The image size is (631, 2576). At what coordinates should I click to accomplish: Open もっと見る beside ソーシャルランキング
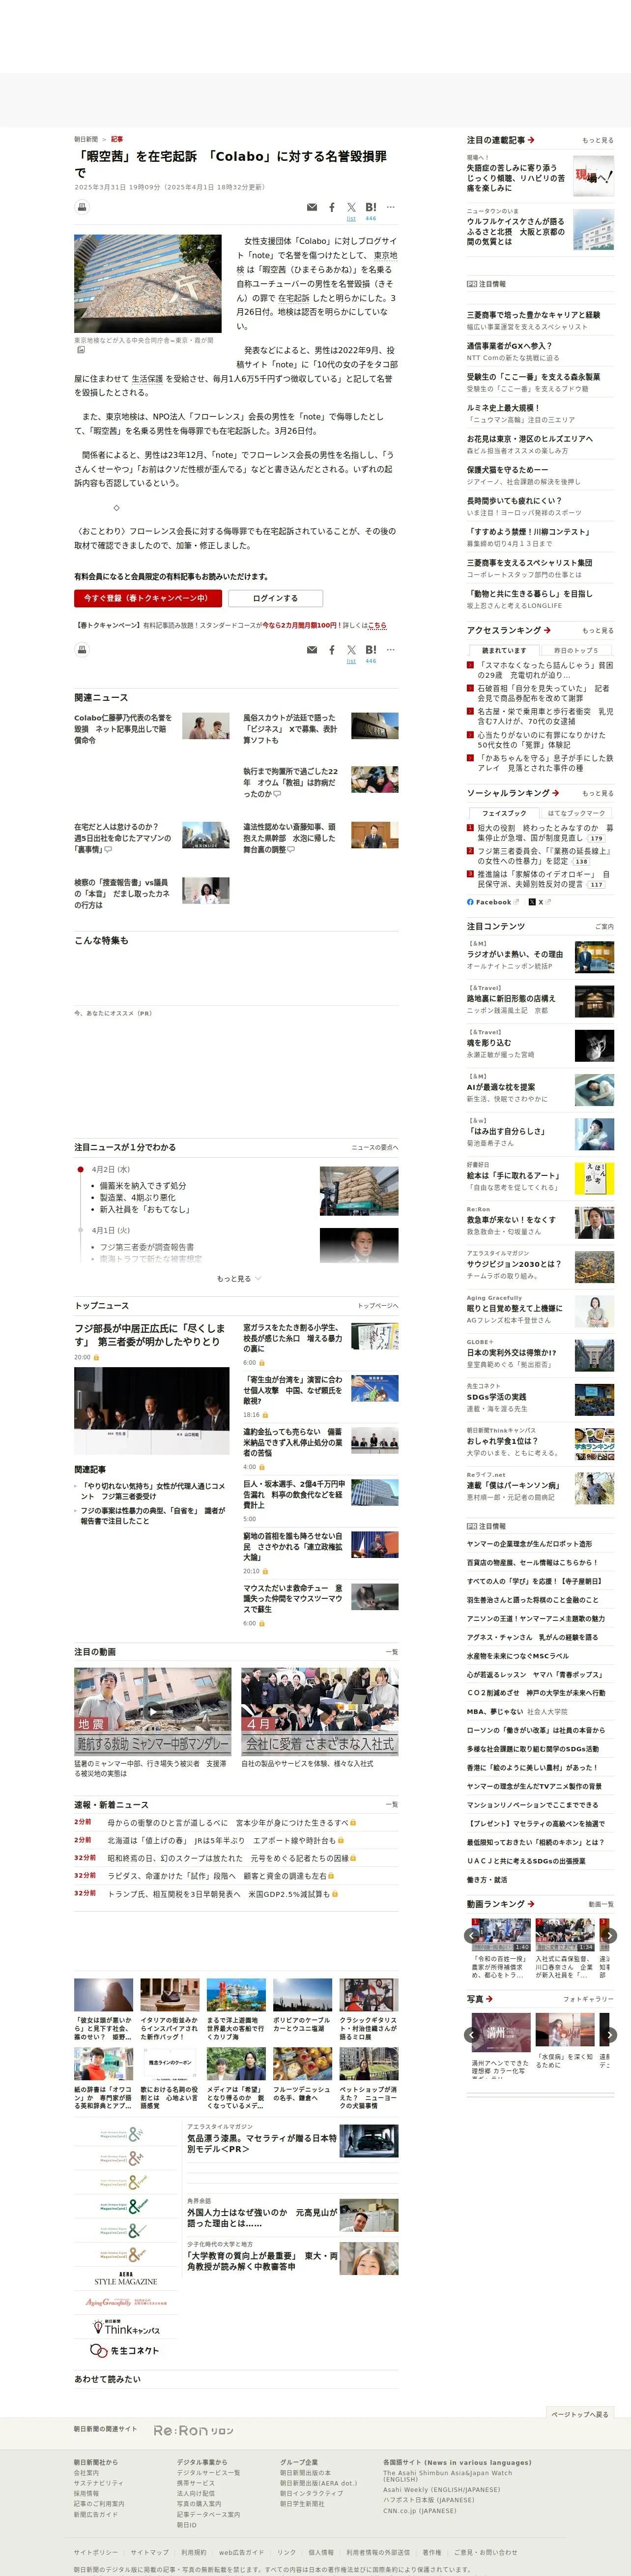(x=598, y=793)
